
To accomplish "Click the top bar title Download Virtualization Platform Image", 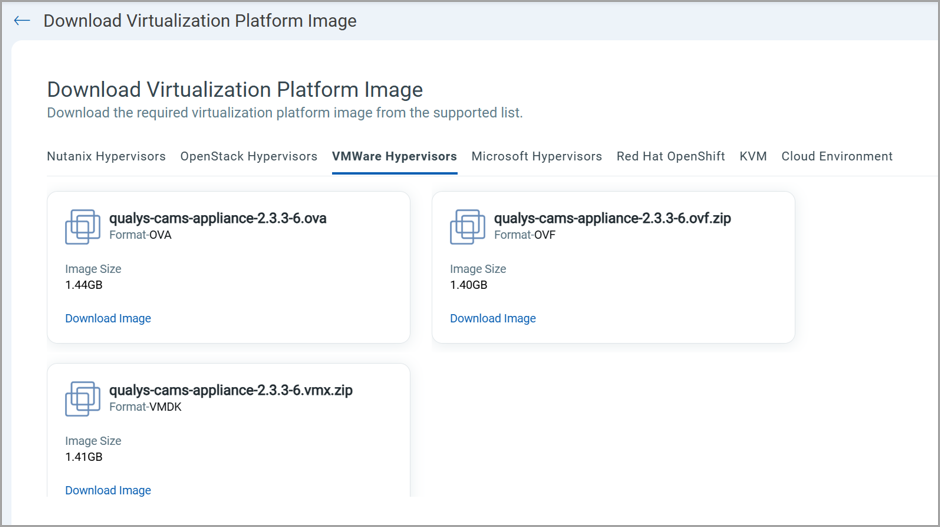I will pos(200,21).
